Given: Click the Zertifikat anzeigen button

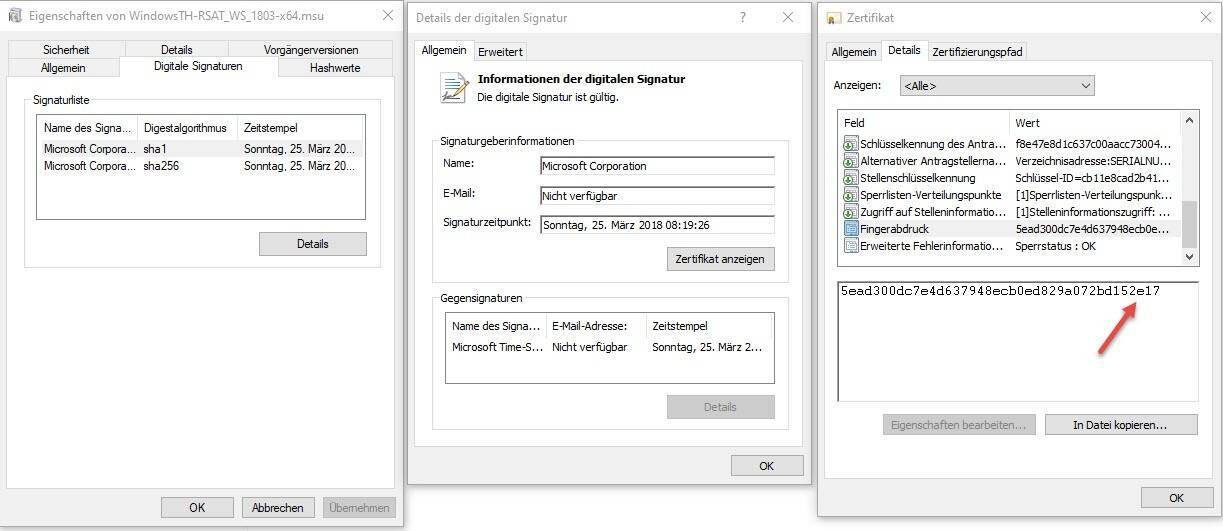Looking at the screenshot, I should (x=719, y=259).
